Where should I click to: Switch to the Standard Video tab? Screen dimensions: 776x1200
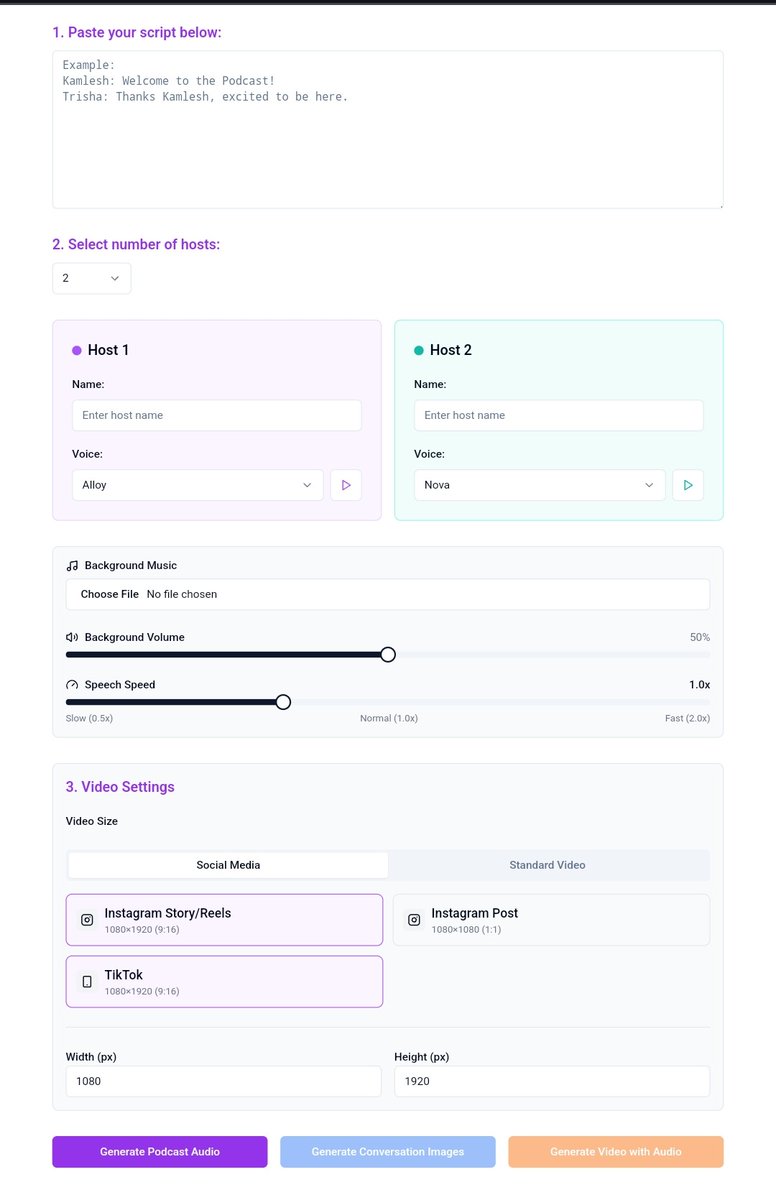point(547,865)
